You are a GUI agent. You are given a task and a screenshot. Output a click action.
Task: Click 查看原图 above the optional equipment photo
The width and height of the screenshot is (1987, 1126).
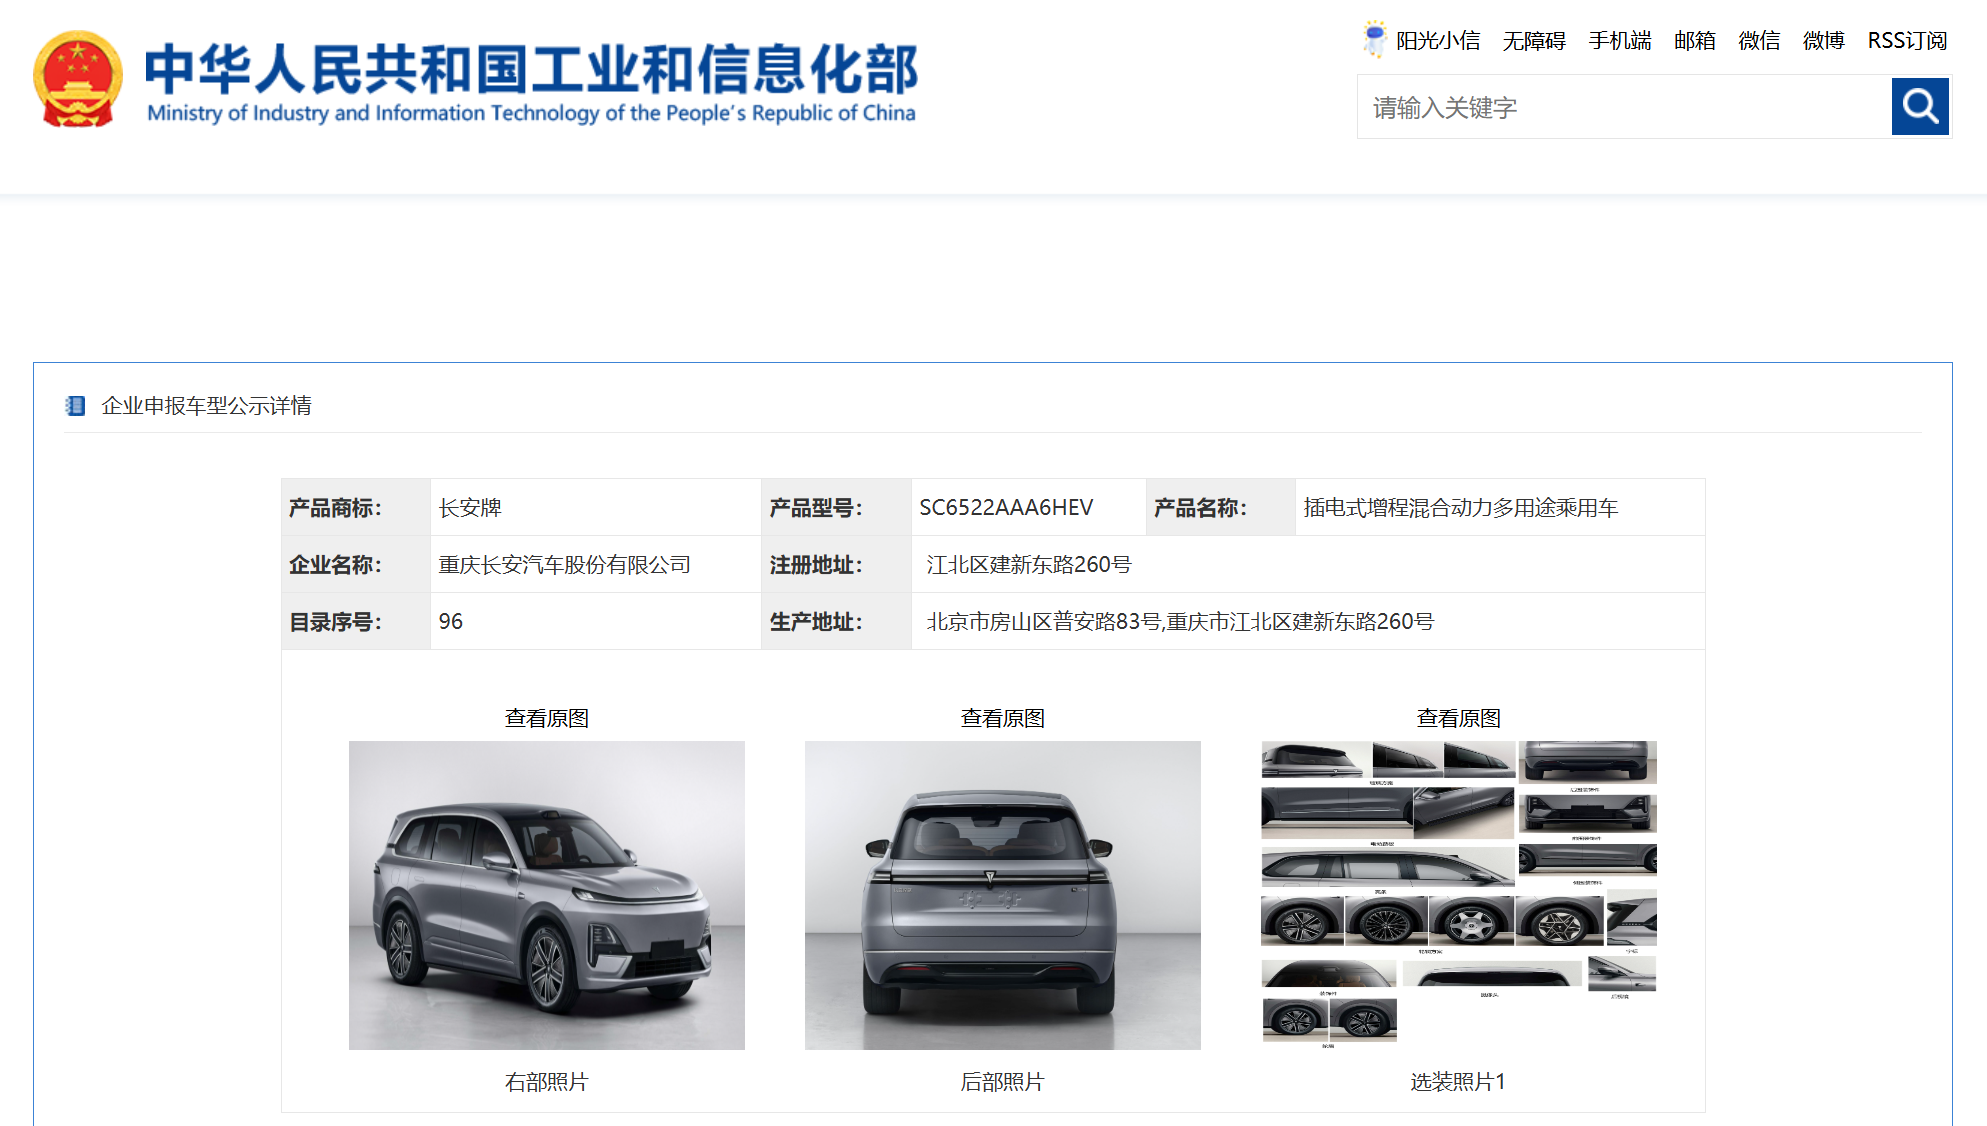tap(1458, 718)
